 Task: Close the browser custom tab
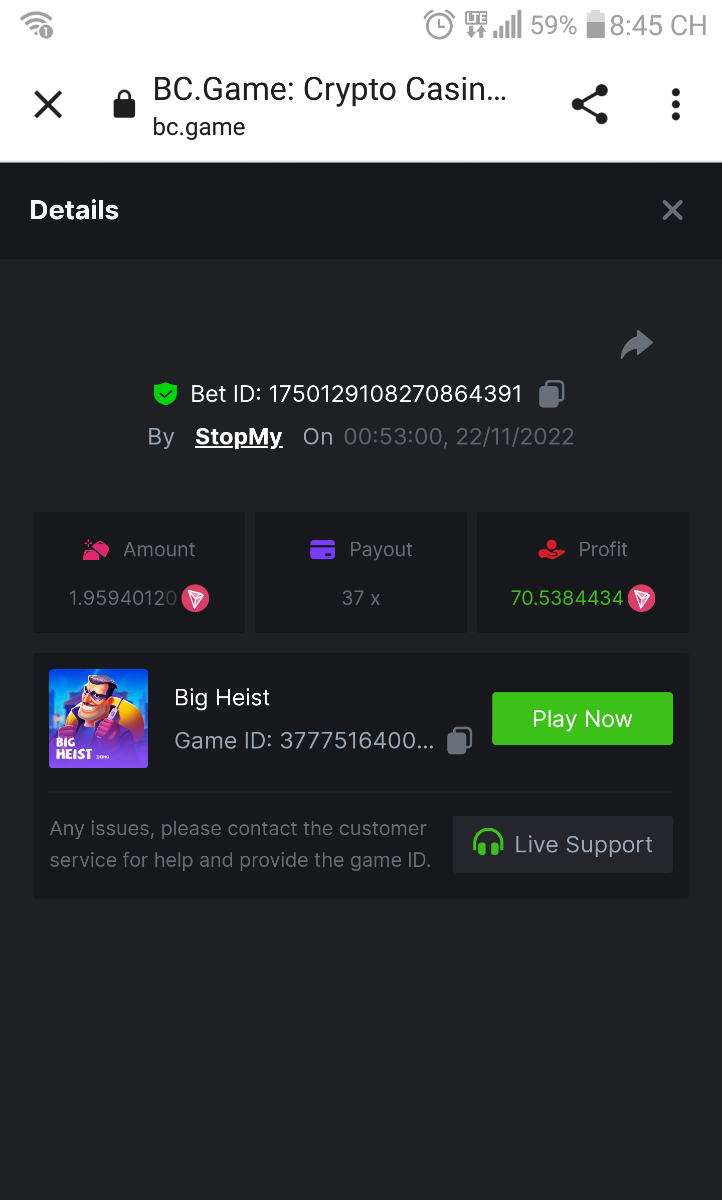coord(48,104)
